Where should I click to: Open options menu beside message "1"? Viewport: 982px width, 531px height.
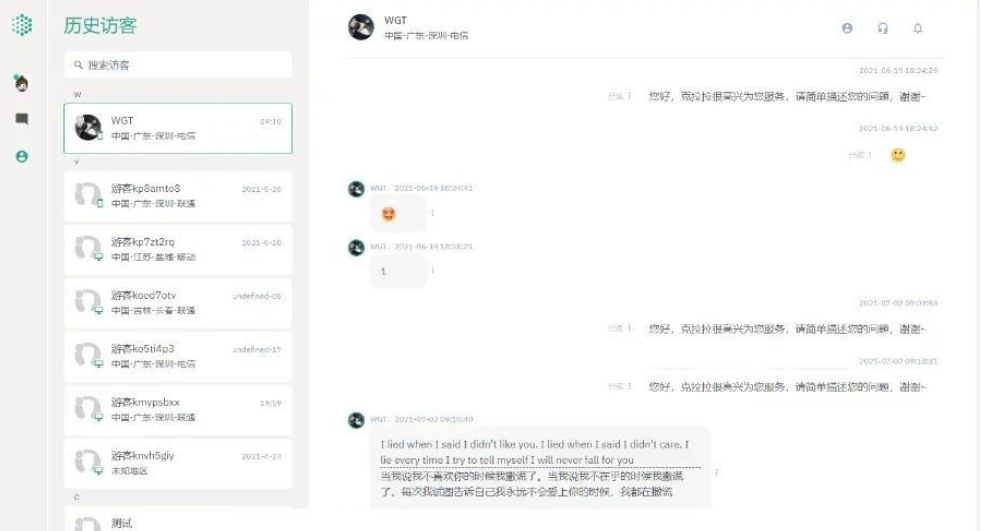tap(433, 271)
